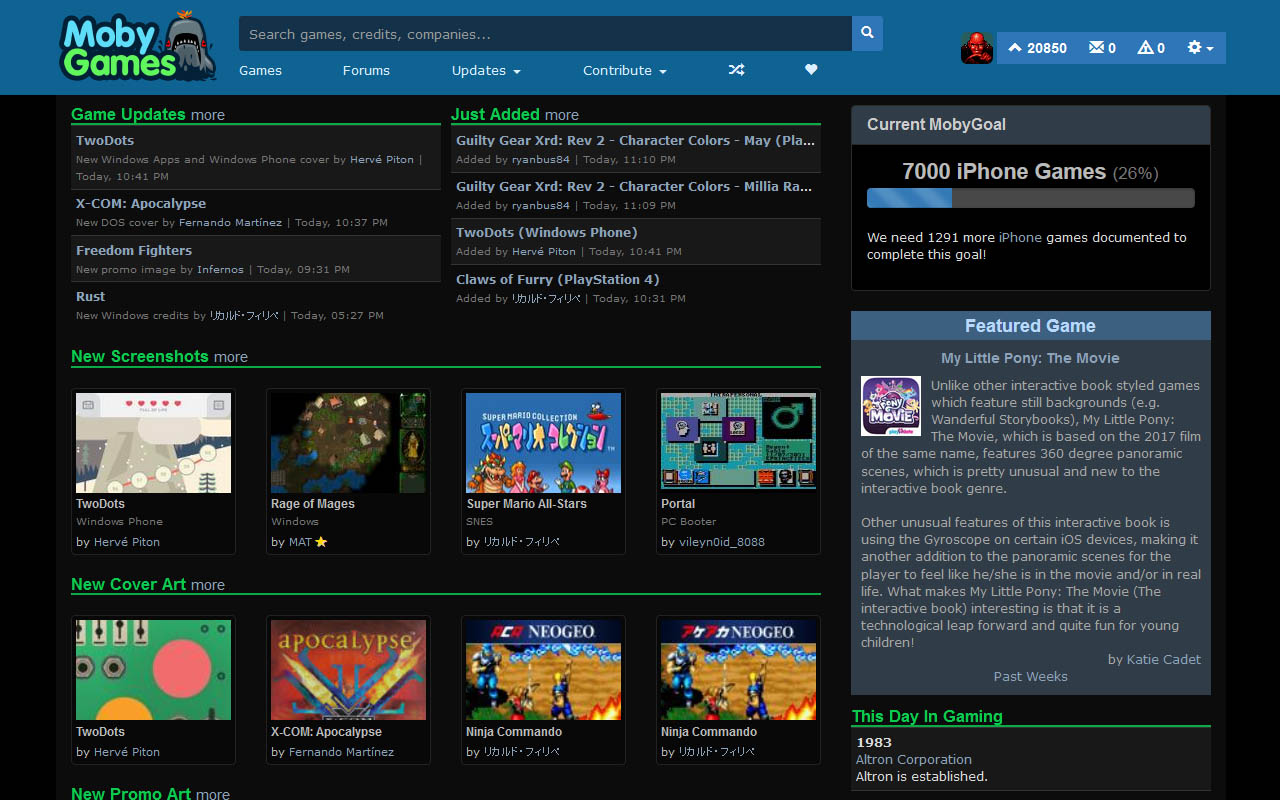The width and height of the screenshot is (1280, 800).
Task: Click the MobyGames whale logo
Action: pyautogui.click(x=138, y=47)
